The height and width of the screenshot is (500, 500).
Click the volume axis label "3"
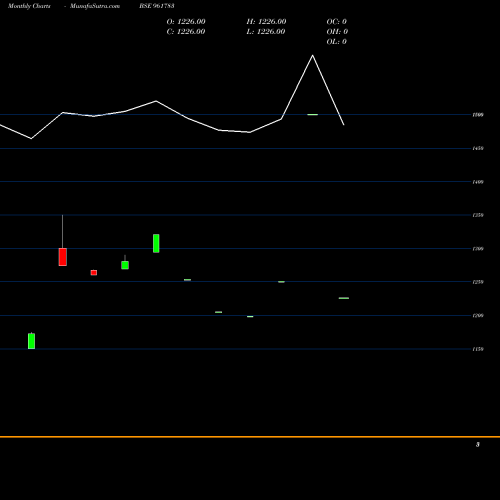478,444
